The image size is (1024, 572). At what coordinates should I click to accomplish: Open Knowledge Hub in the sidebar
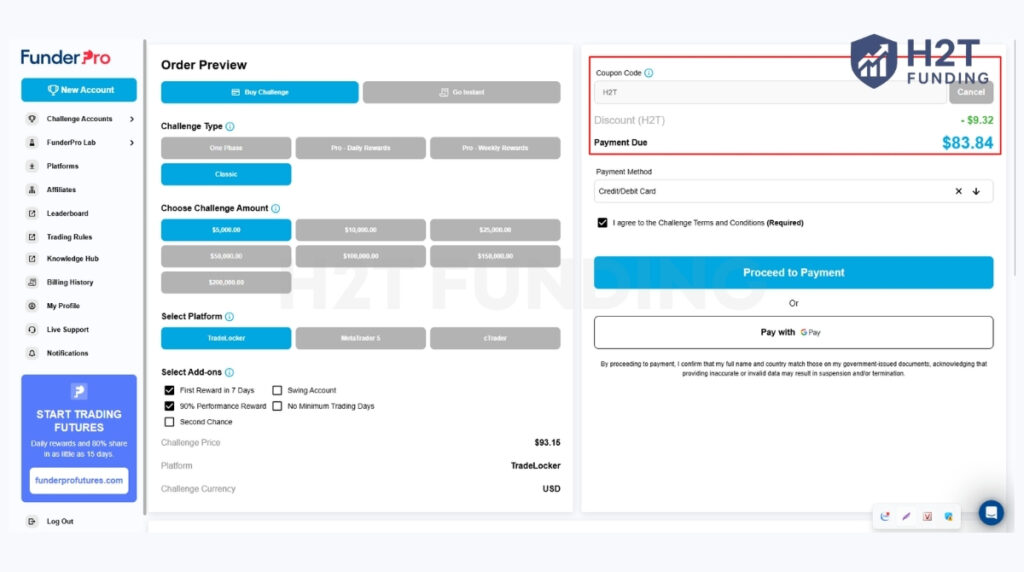[x=72, y=259]
